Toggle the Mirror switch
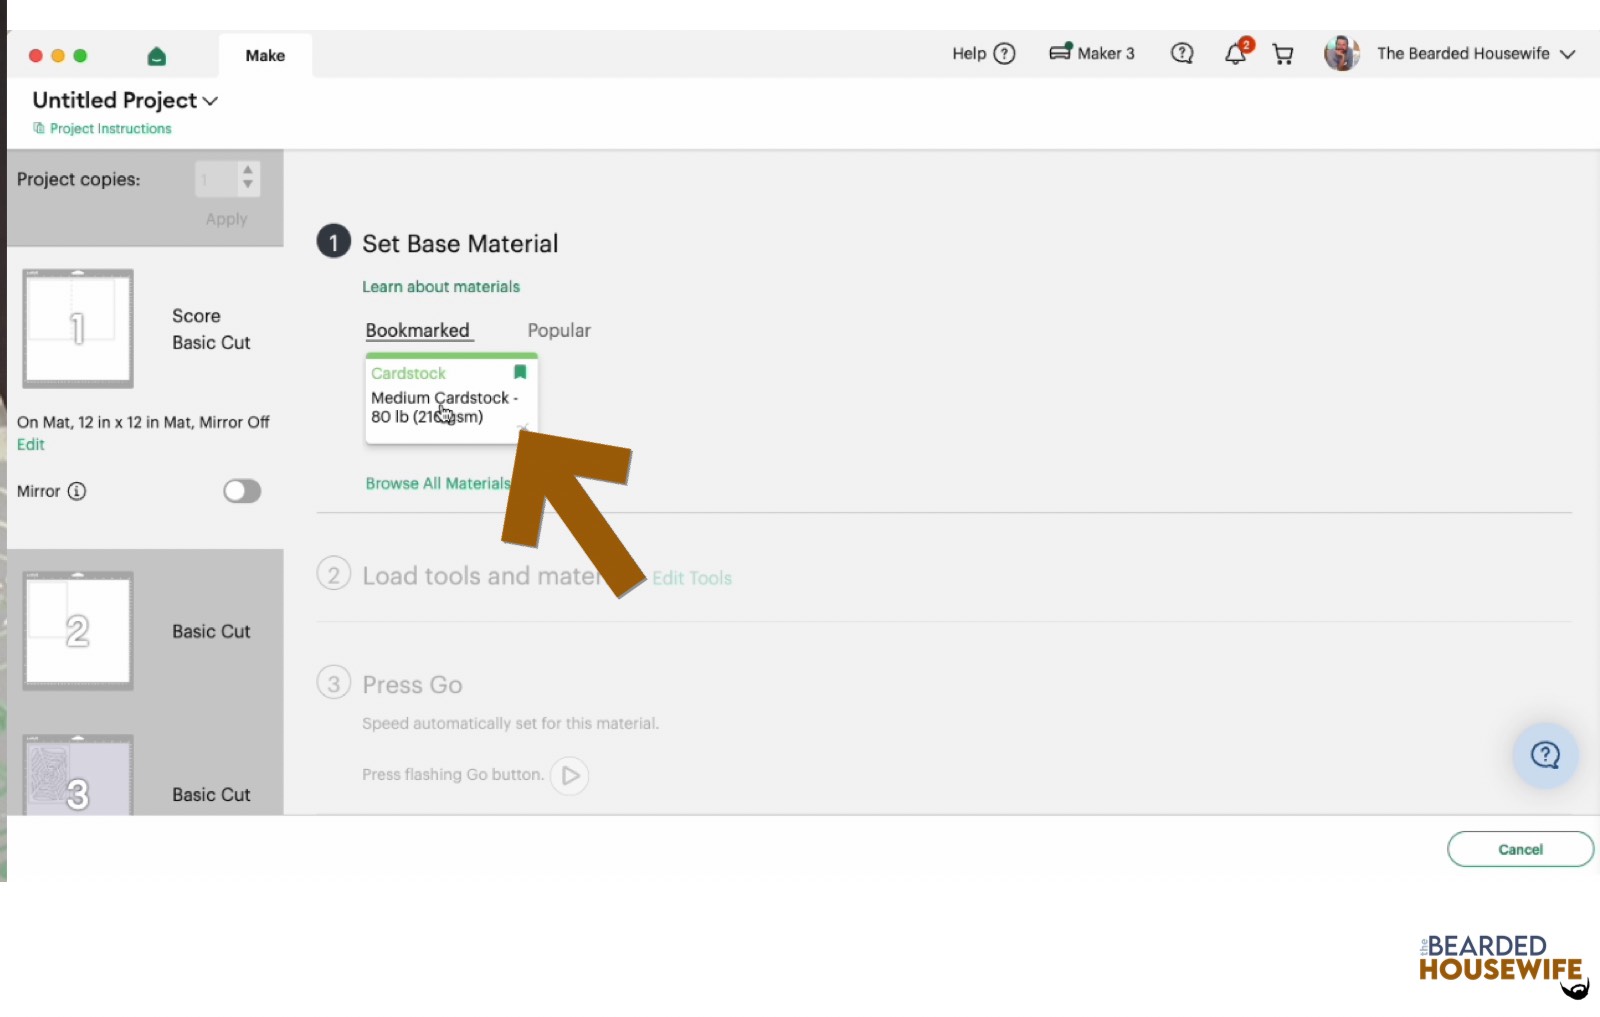The image size is (1600, 1017). click(242, 491)
